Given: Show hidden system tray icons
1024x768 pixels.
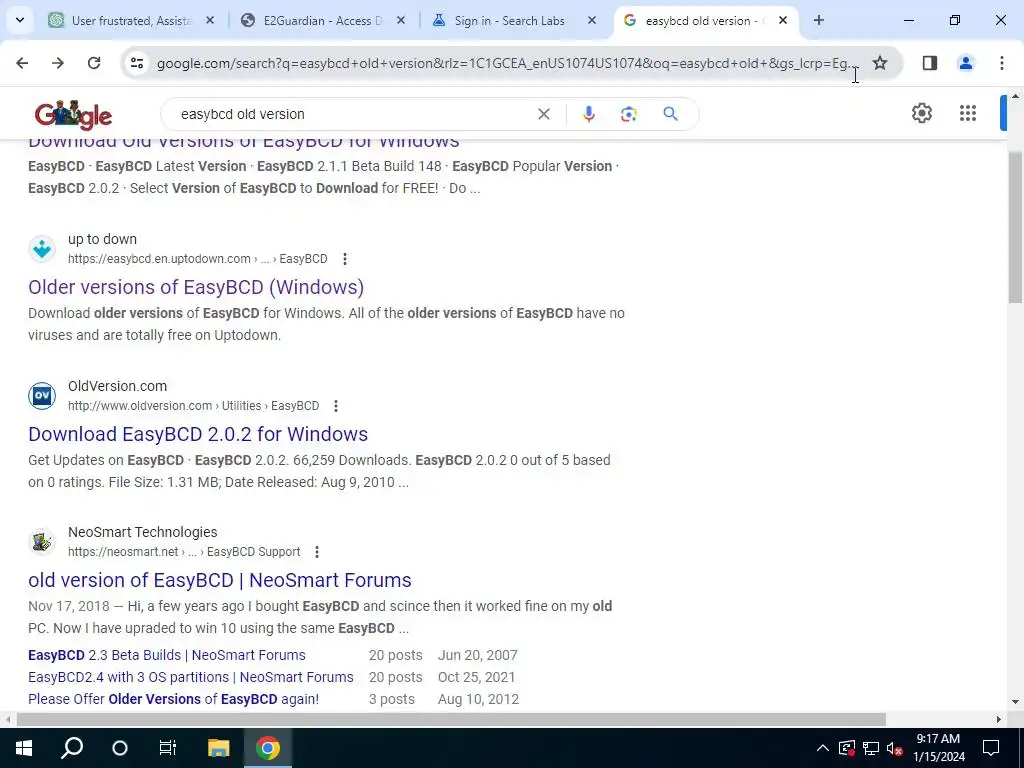Looking at the screenshot, I should 823,748.
